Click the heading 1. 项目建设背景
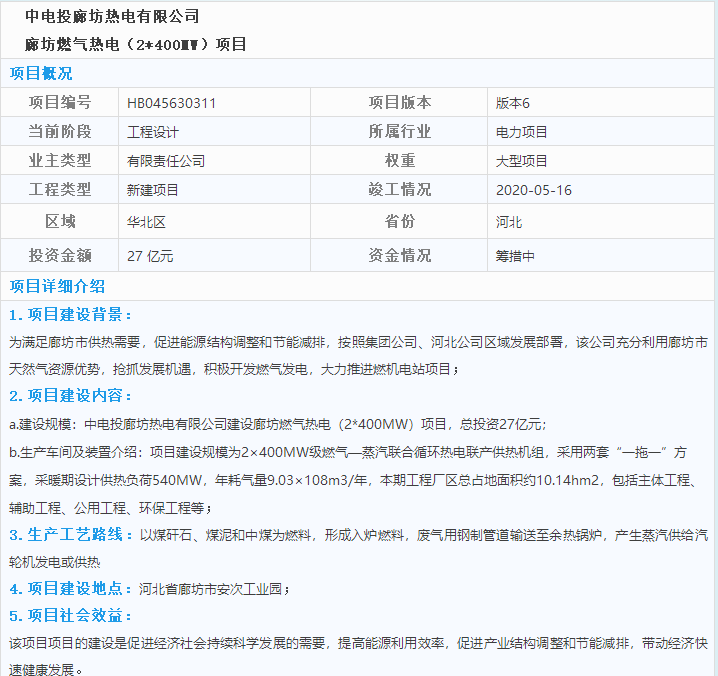The image size is (718, 676). 71,314
